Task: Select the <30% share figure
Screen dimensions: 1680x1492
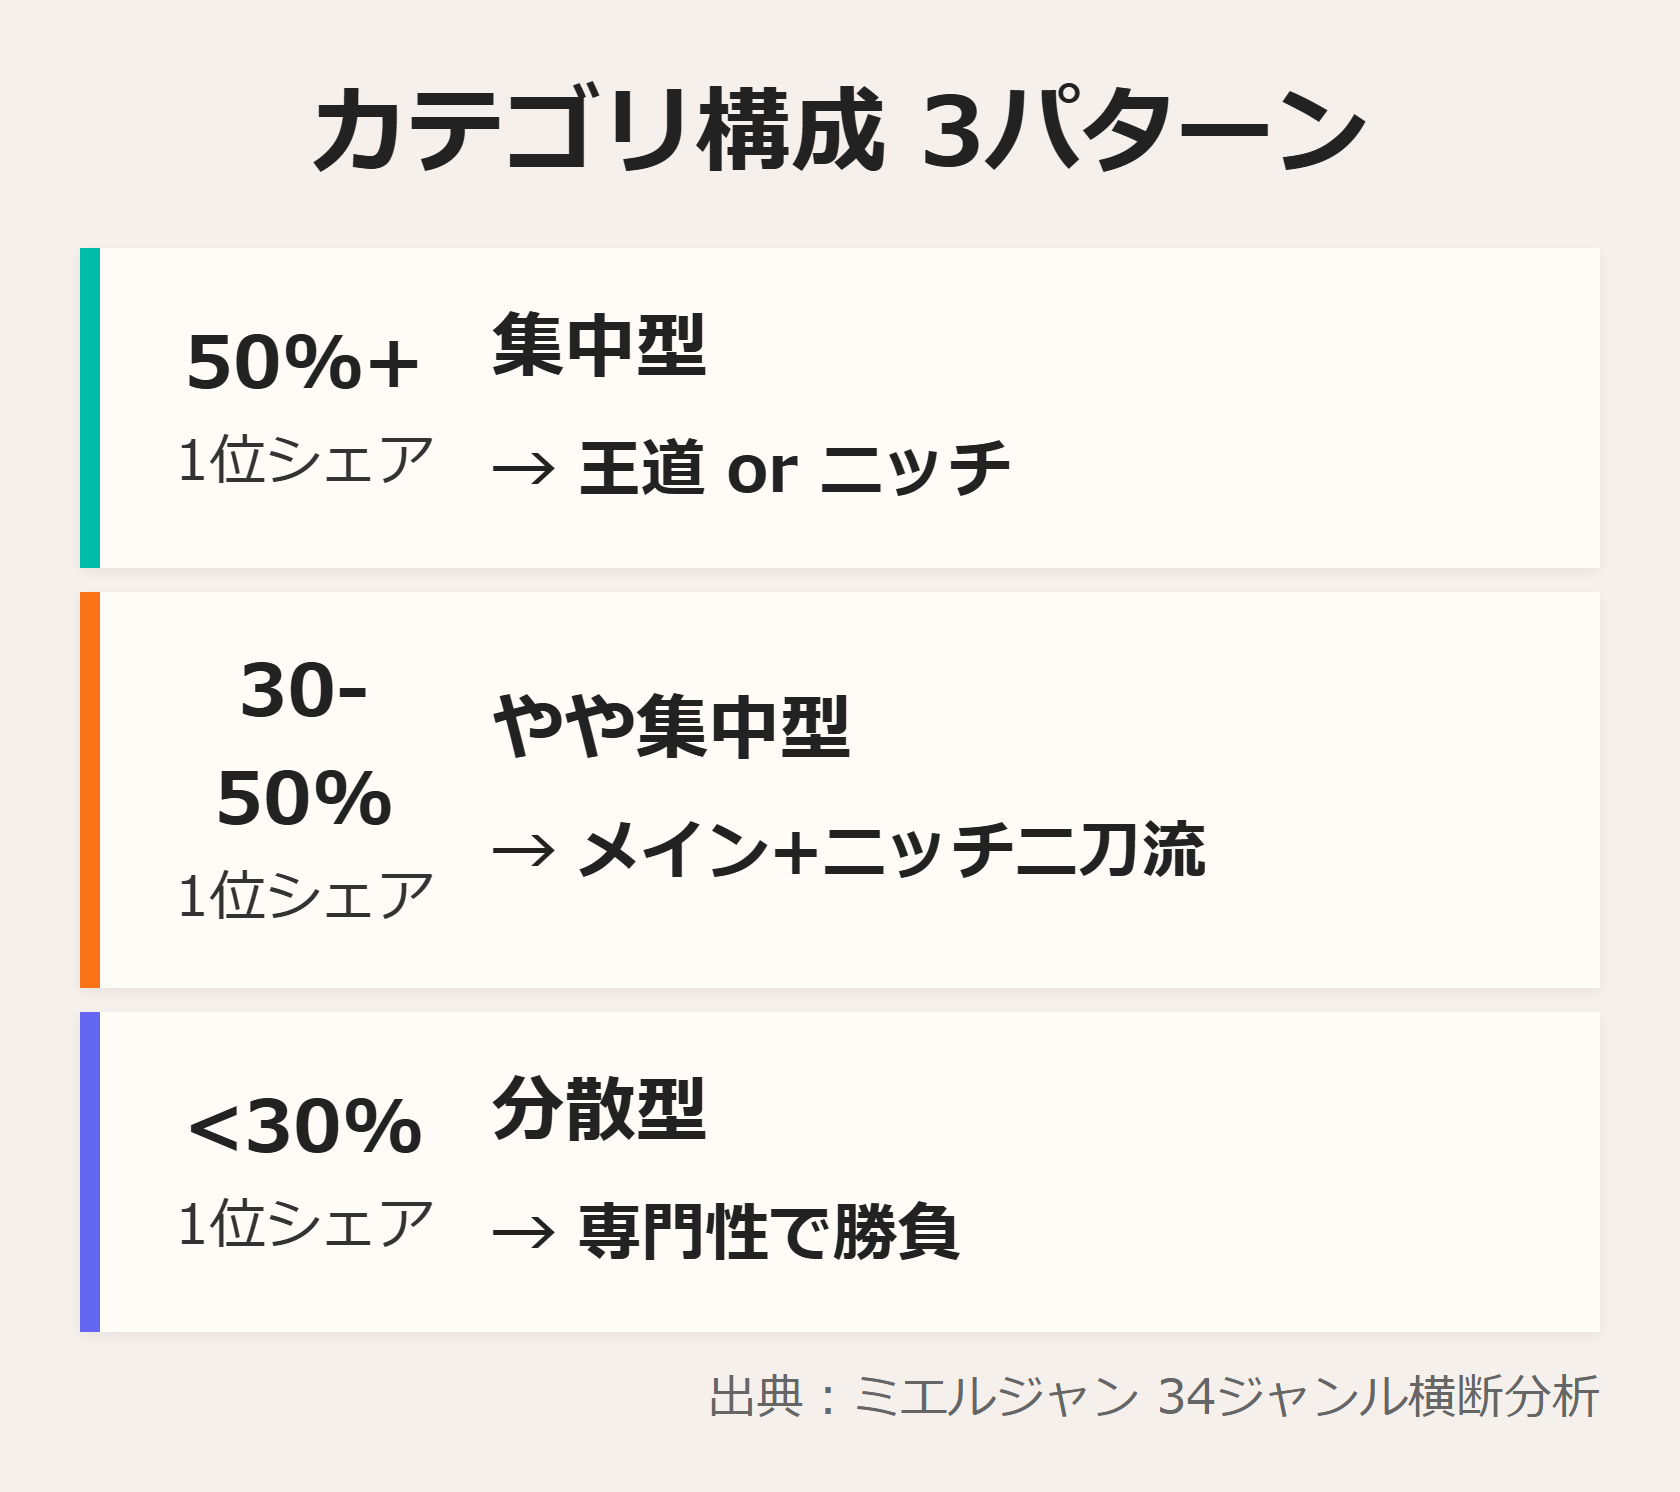Action: tap(304, 1127)
